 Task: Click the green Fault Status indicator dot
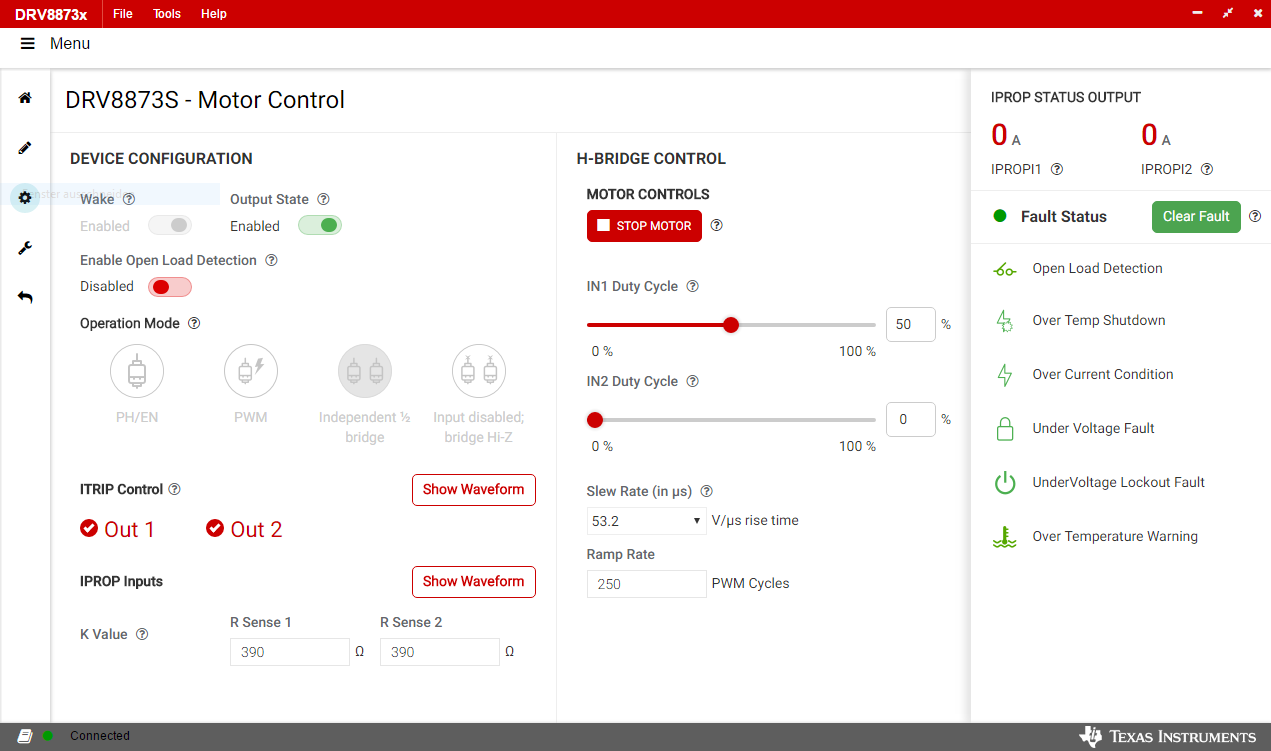999,216
